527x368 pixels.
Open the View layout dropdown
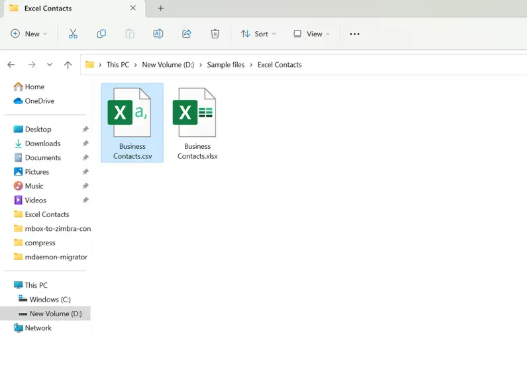click(312, 34)
